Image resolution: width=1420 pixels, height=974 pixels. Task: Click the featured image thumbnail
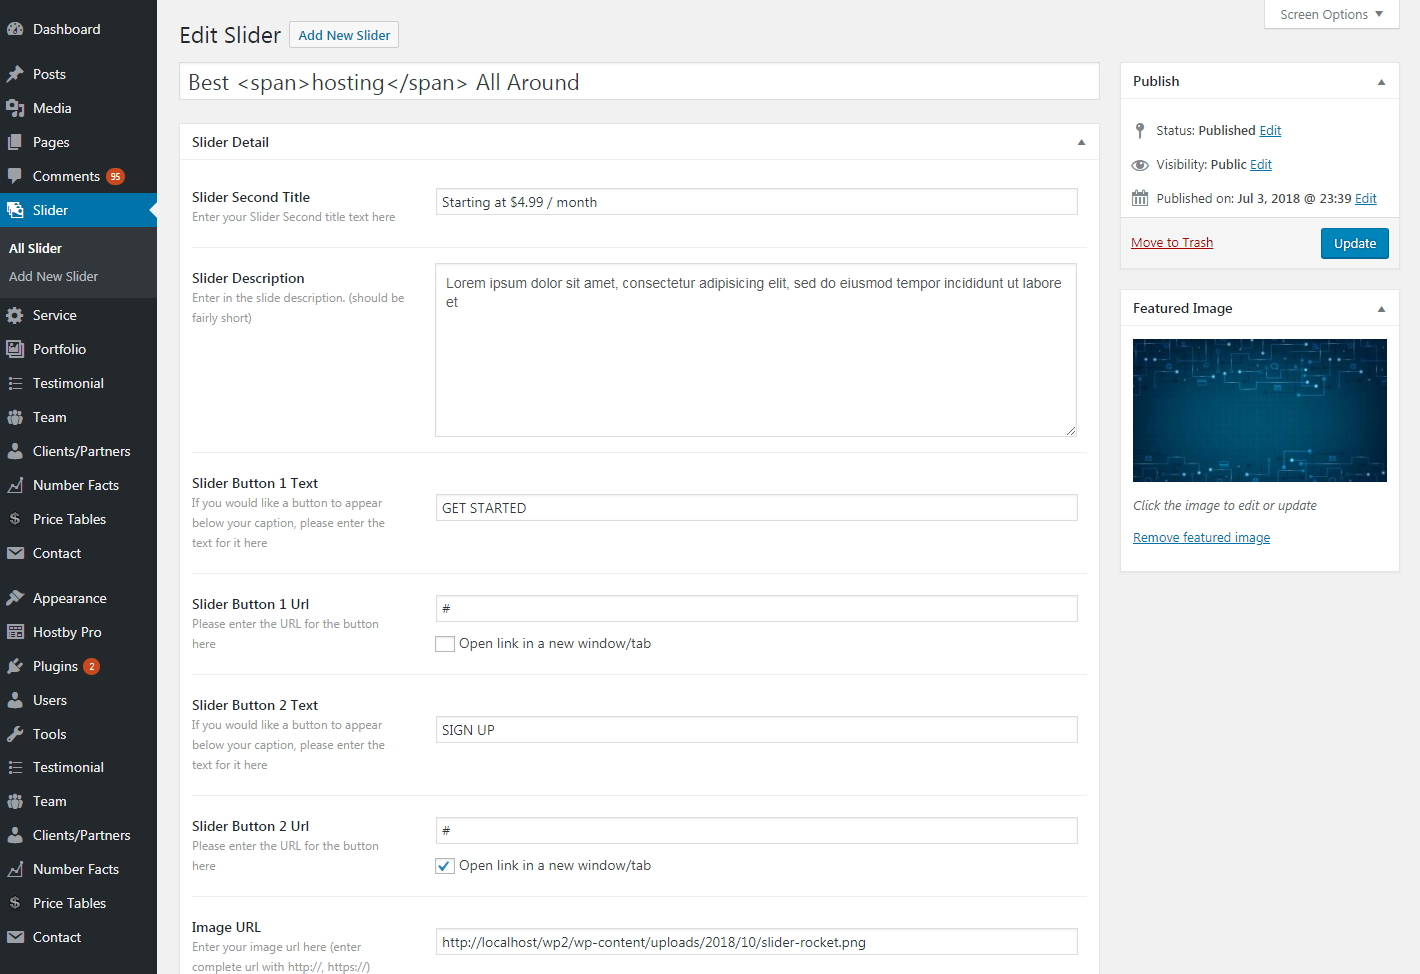[1259, 410]
